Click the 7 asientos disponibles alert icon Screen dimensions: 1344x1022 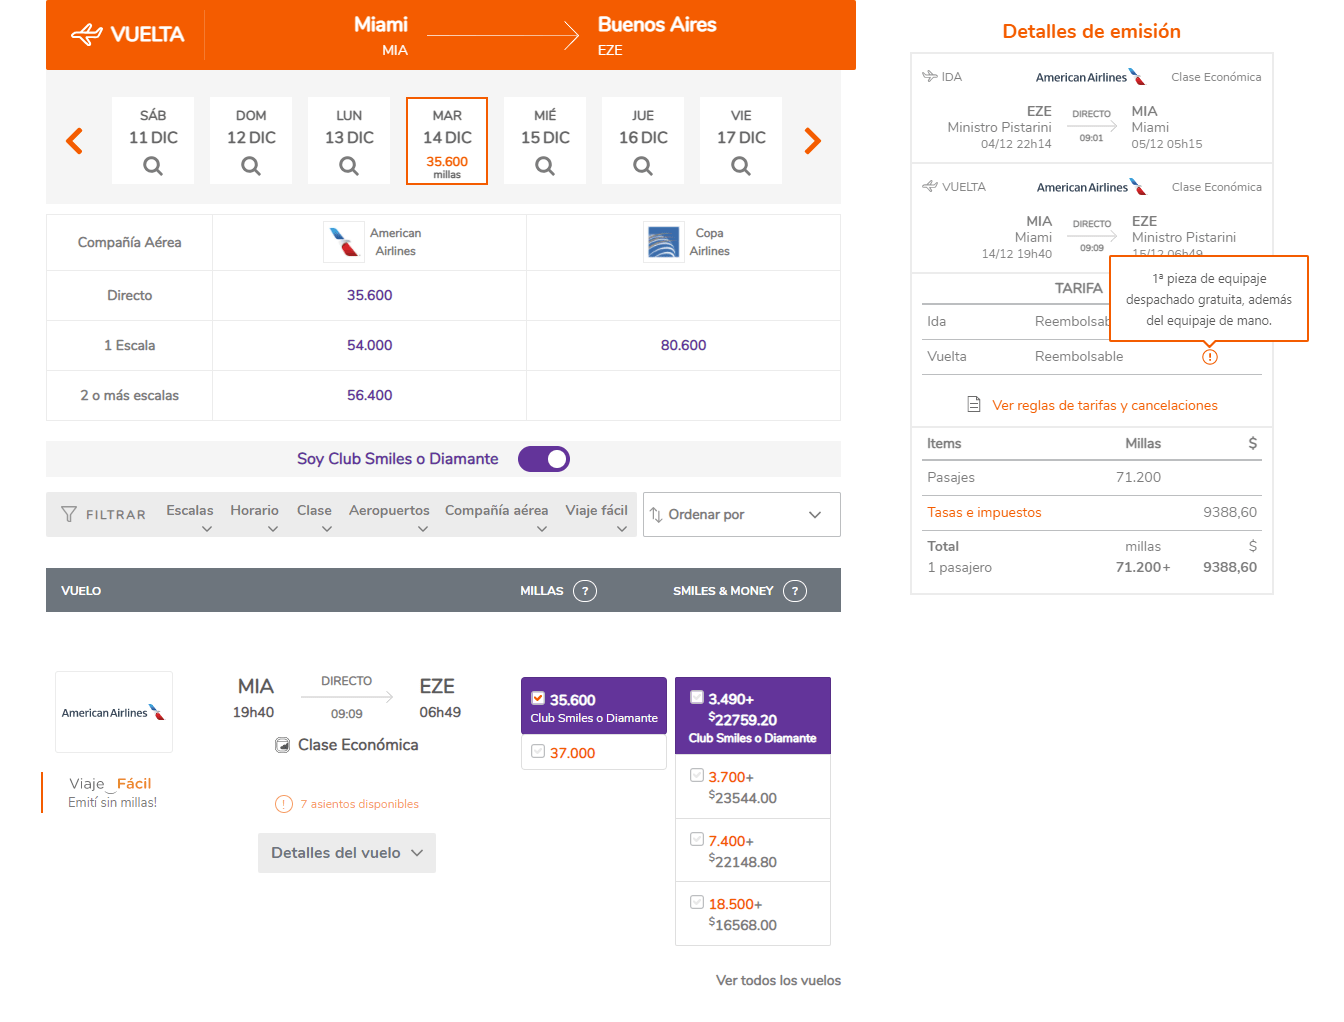pyautogui.click(x=284, y=804)
